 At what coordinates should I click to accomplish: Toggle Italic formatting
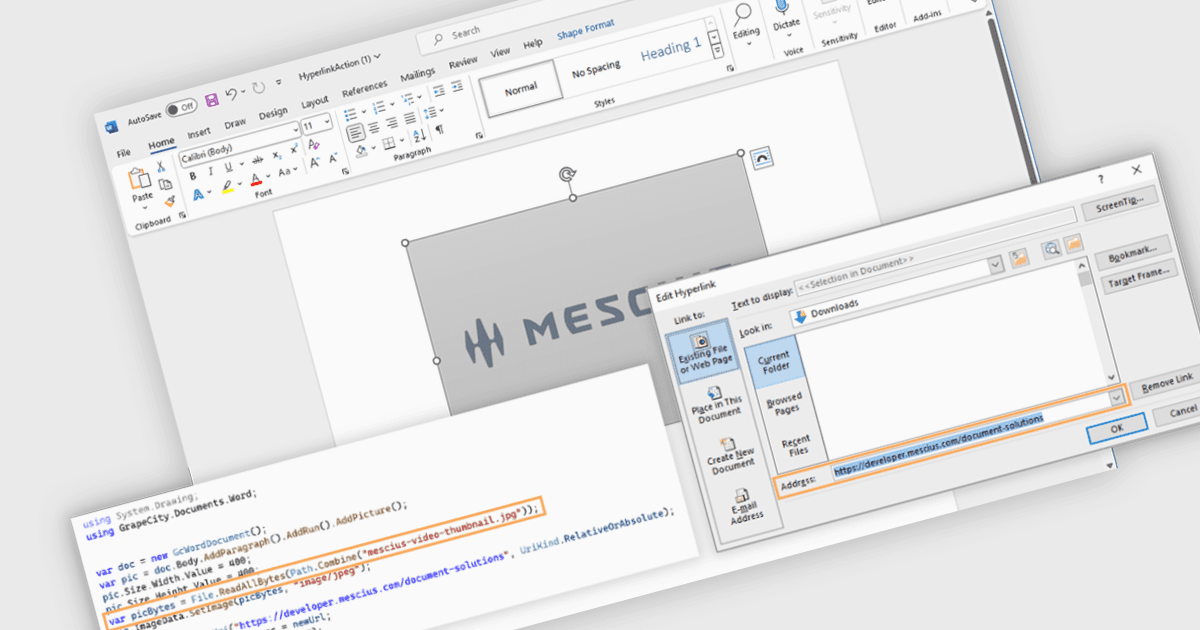coord(211,172)
